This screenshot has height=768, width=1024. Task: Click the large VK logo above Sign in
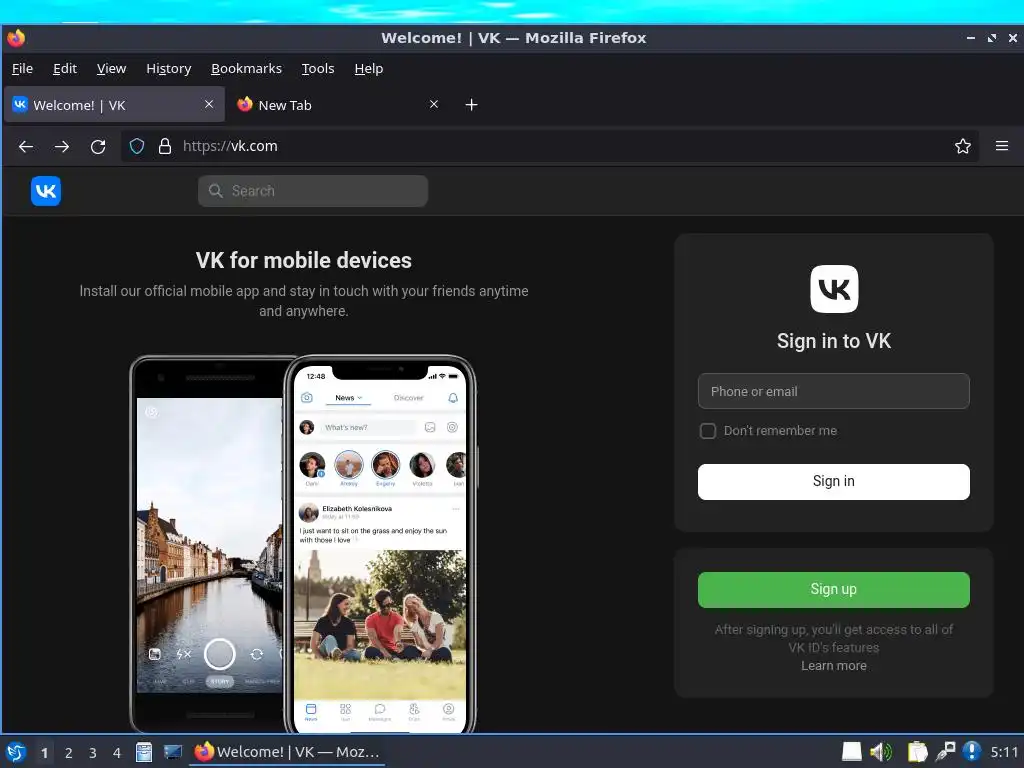(834, 289)
